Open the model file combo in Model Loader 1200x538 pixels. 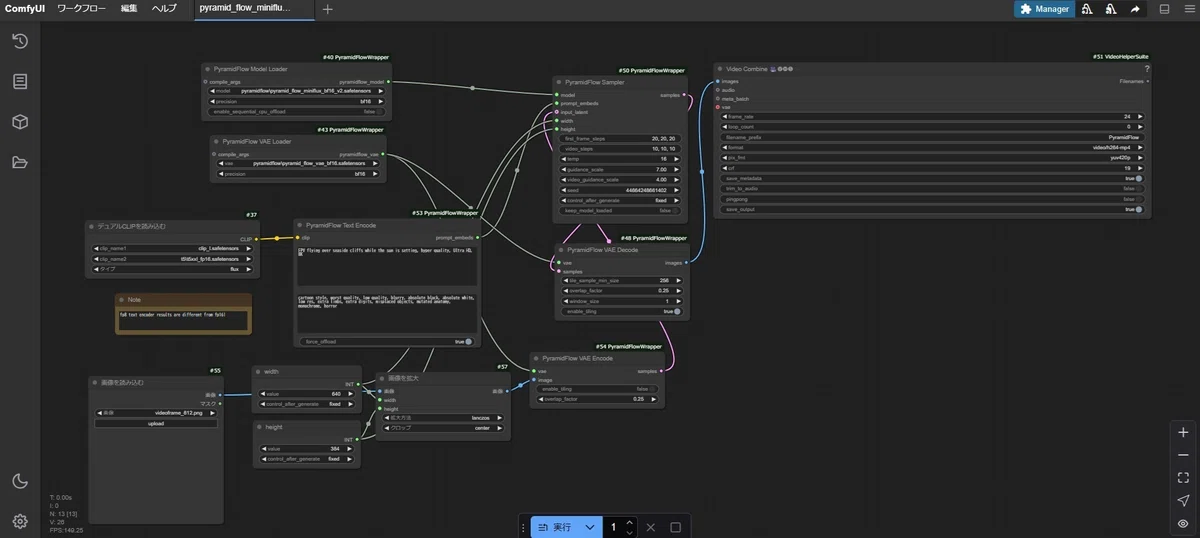click(295, 91)
